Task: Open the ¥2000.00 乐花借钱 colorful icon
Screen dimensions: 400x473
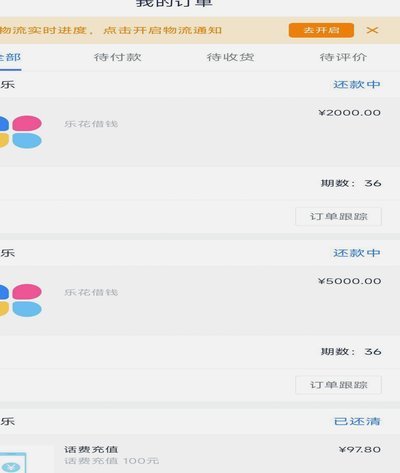Action: 21,132
